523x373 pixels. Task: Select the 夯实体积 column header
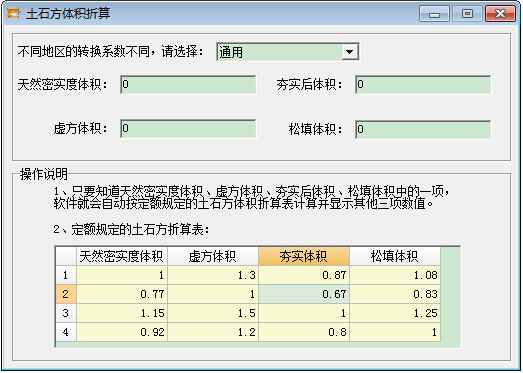tap(304, 256)
